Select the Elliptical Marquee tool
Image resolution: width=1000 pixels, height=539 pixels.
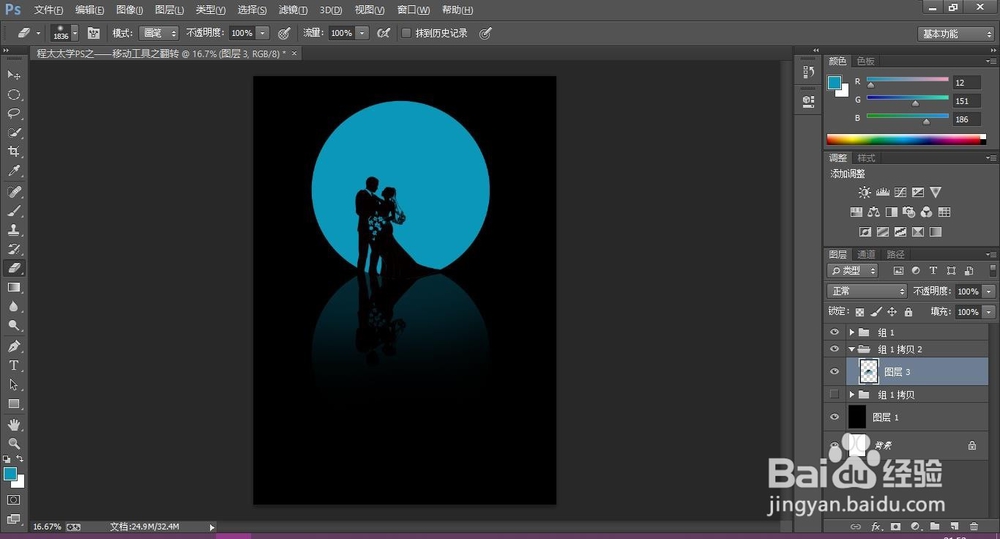coord(13,94)
